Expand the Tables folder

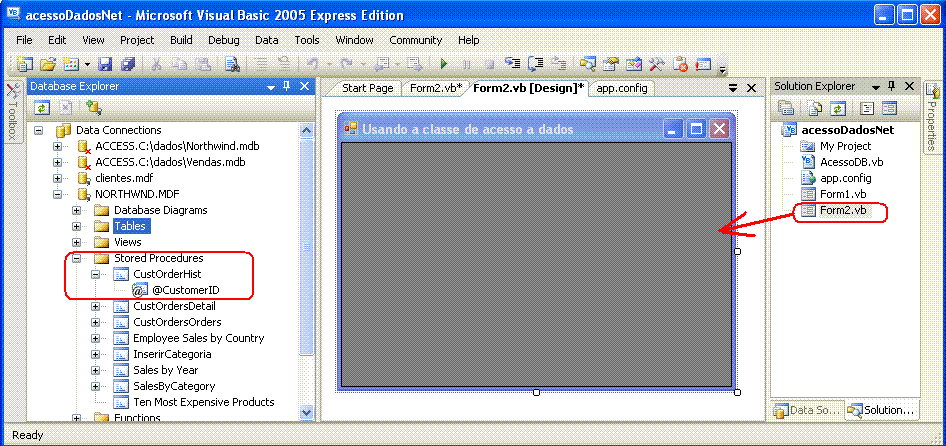(77, 226)
